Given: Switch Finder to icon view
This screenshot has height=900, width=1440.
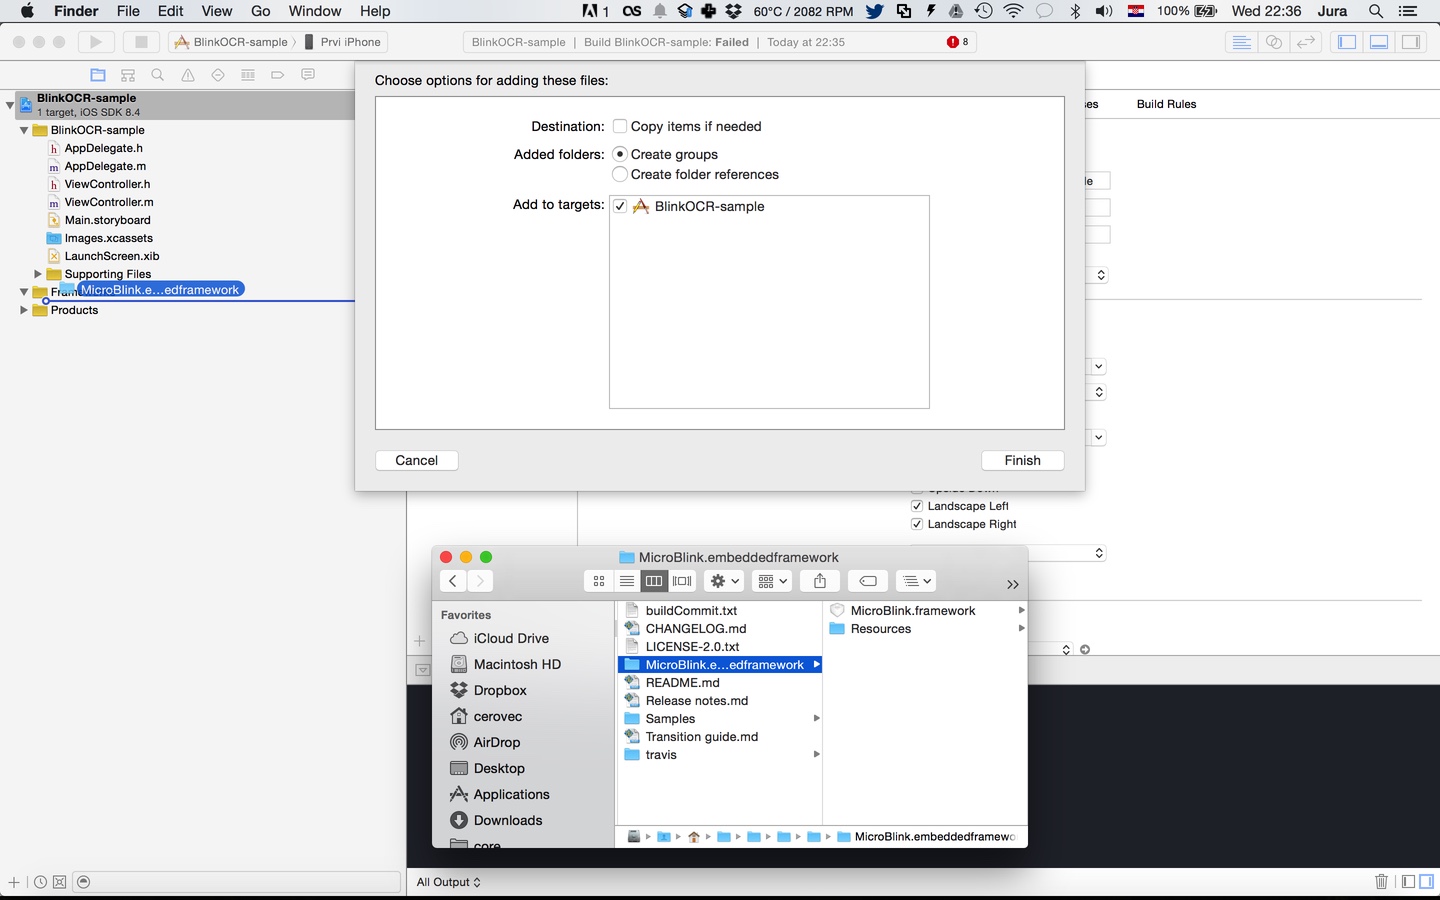Looking at the screenshot, I should [599, 581].
